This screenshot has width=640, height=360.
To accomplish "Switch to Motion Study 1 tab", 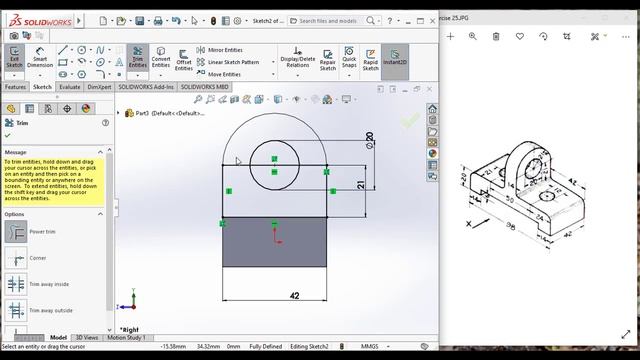I will [127, 338].
